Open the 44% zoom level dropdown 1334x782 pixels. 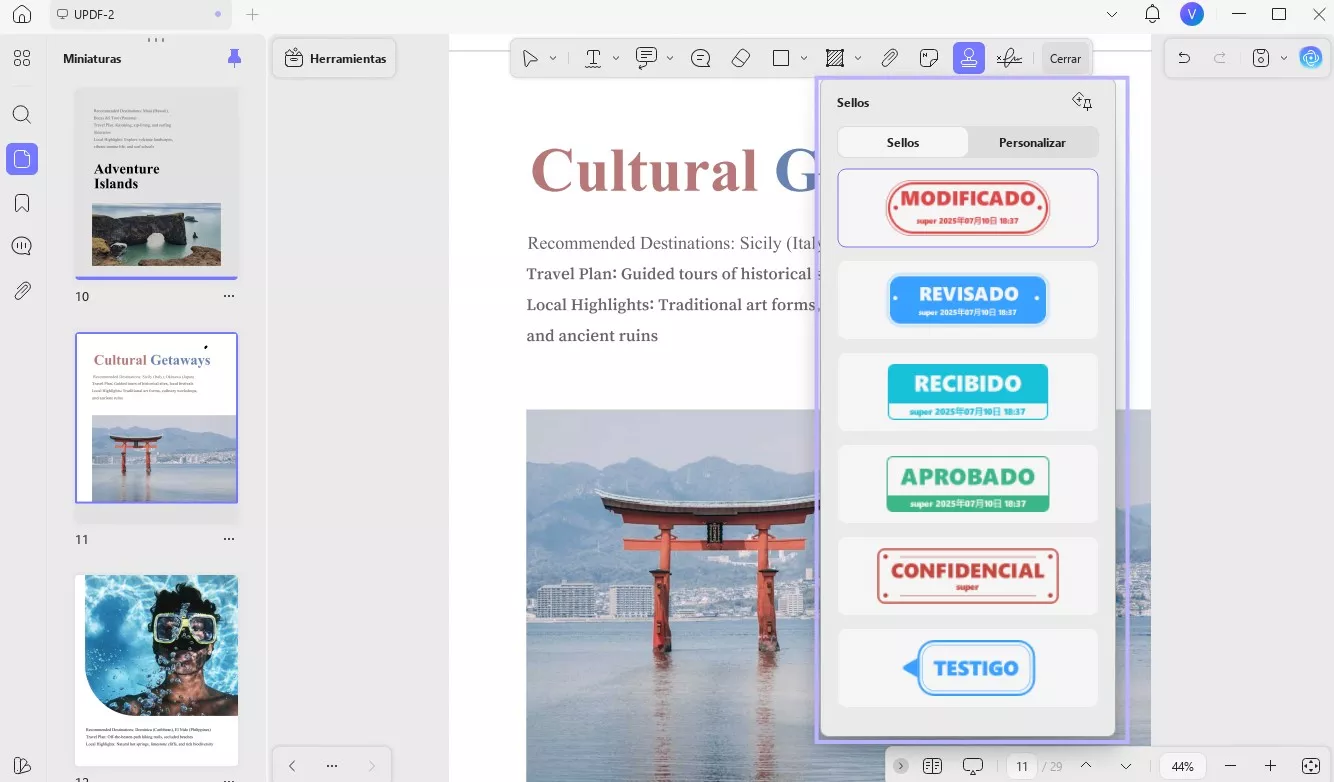[1183, 766]
